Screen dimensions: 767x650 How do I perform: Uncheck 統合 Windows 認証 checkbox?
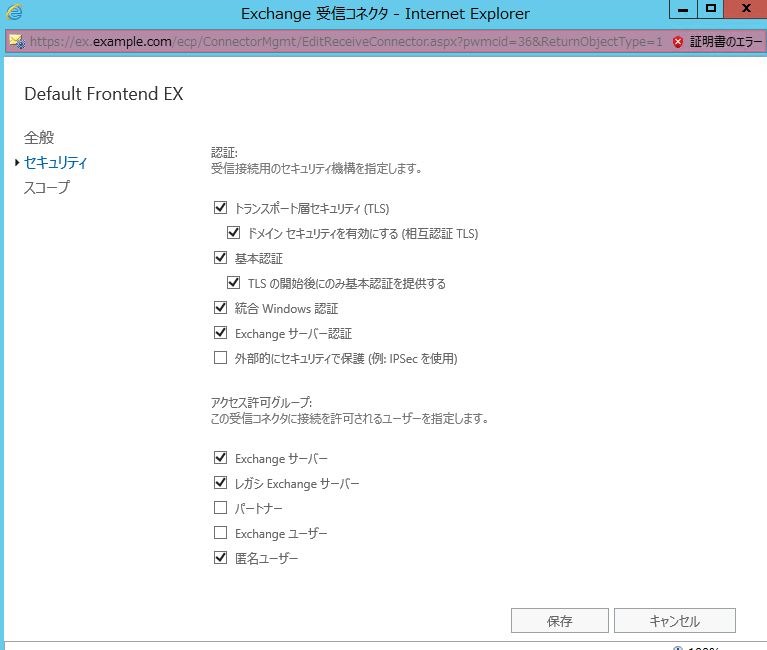tap(221, 307)
